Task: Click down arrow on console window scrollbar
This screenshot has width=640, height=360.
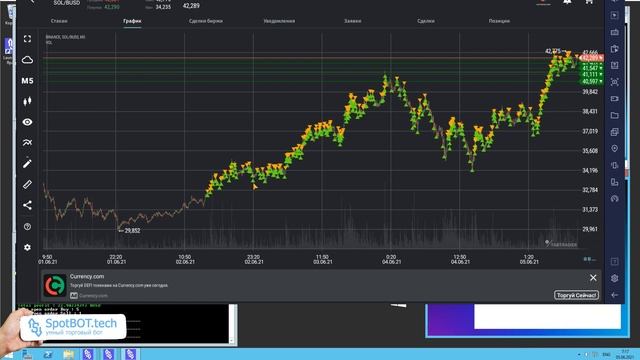Action: coord(232,340)
